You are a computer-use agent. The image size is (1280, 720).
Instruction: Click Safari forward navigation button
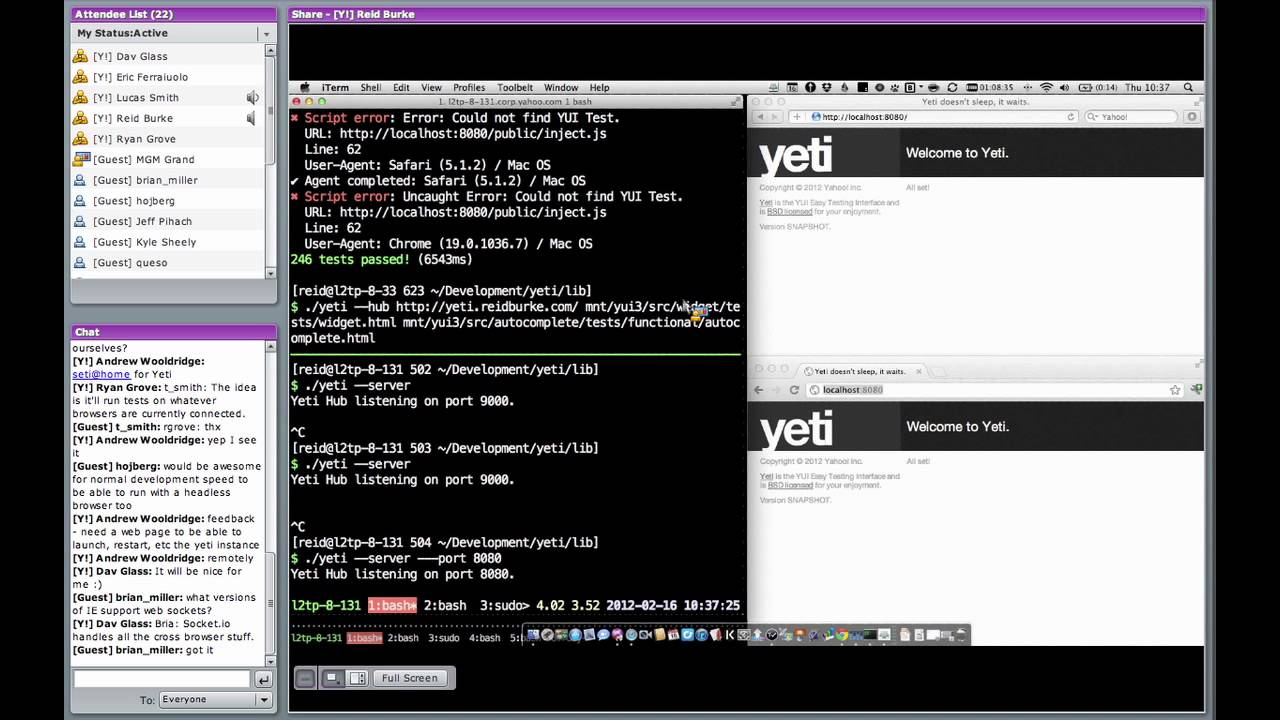point(776,117)
